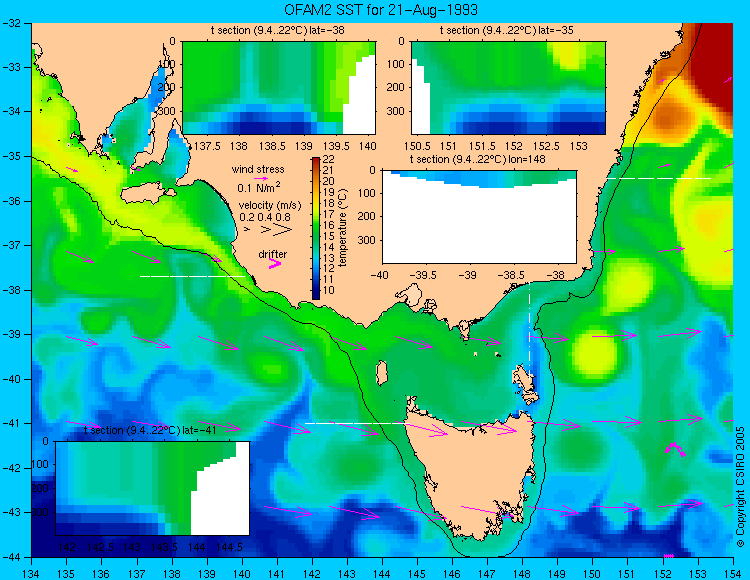Click the '-39.5' tick of the lon=148 inset

[424, 275]
